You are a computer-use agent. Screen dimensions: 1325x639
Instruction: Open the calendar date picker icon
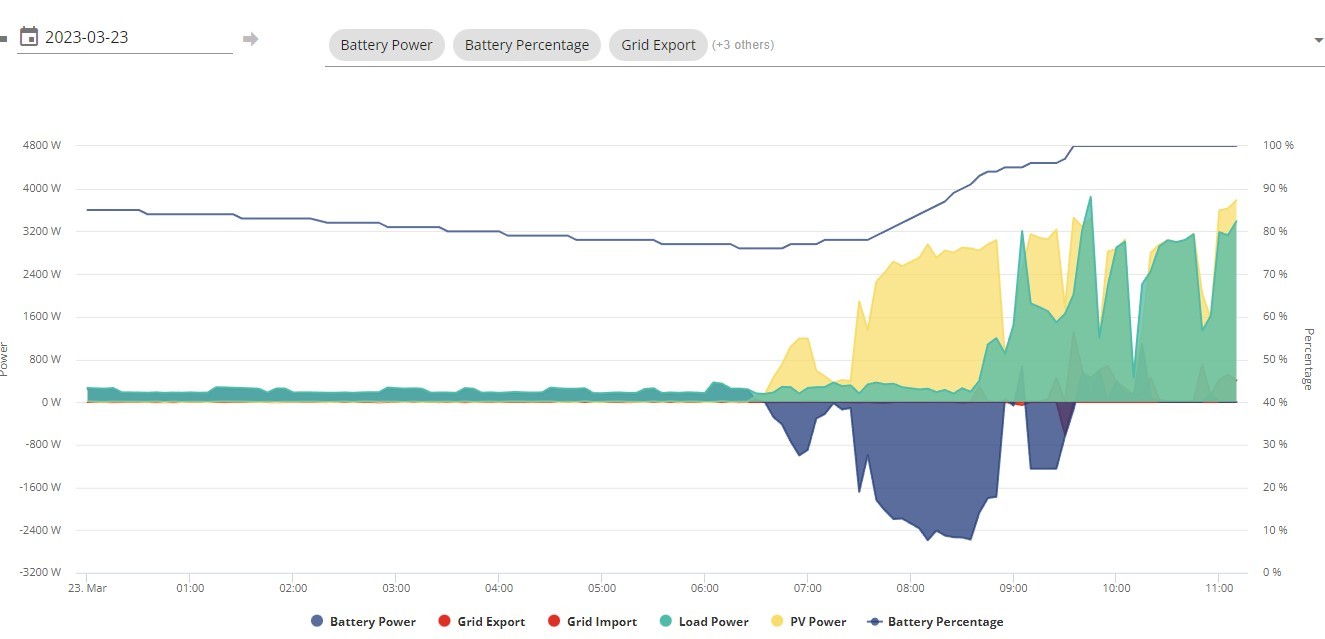click(29, 37)
